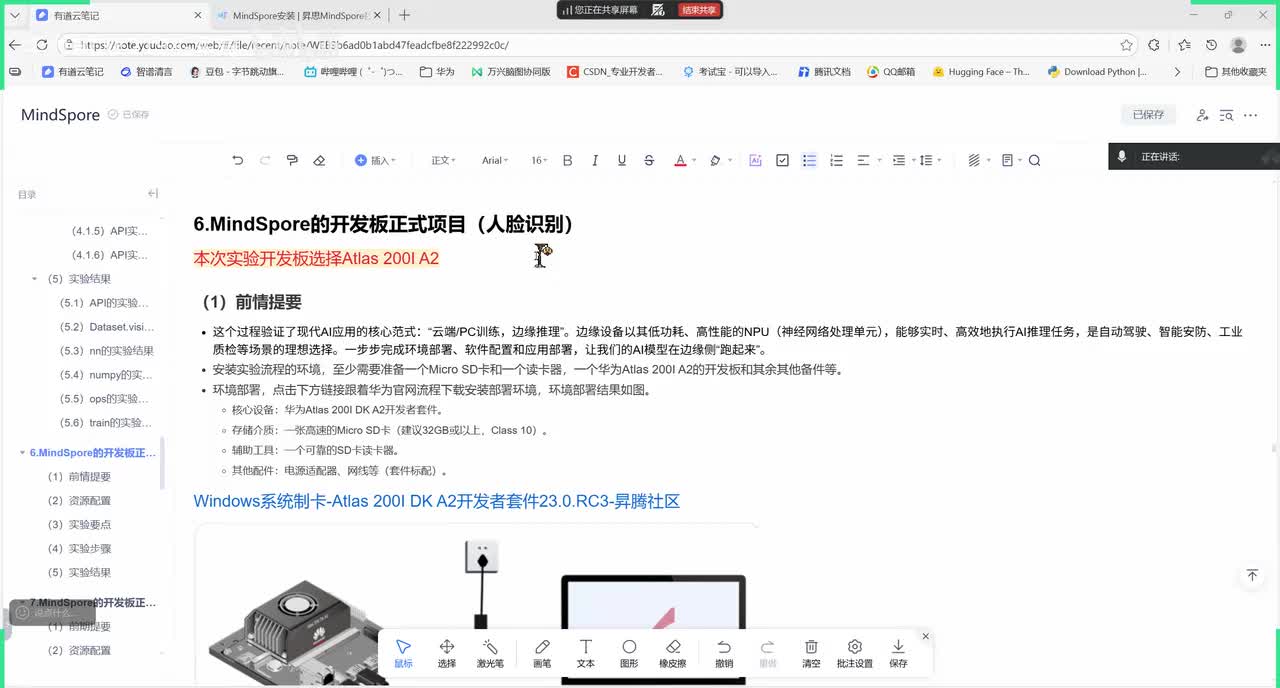Select the 鼠标 pointer annotation tool
This screenshot has height=688, width=1280.
(x=403, y=653)
